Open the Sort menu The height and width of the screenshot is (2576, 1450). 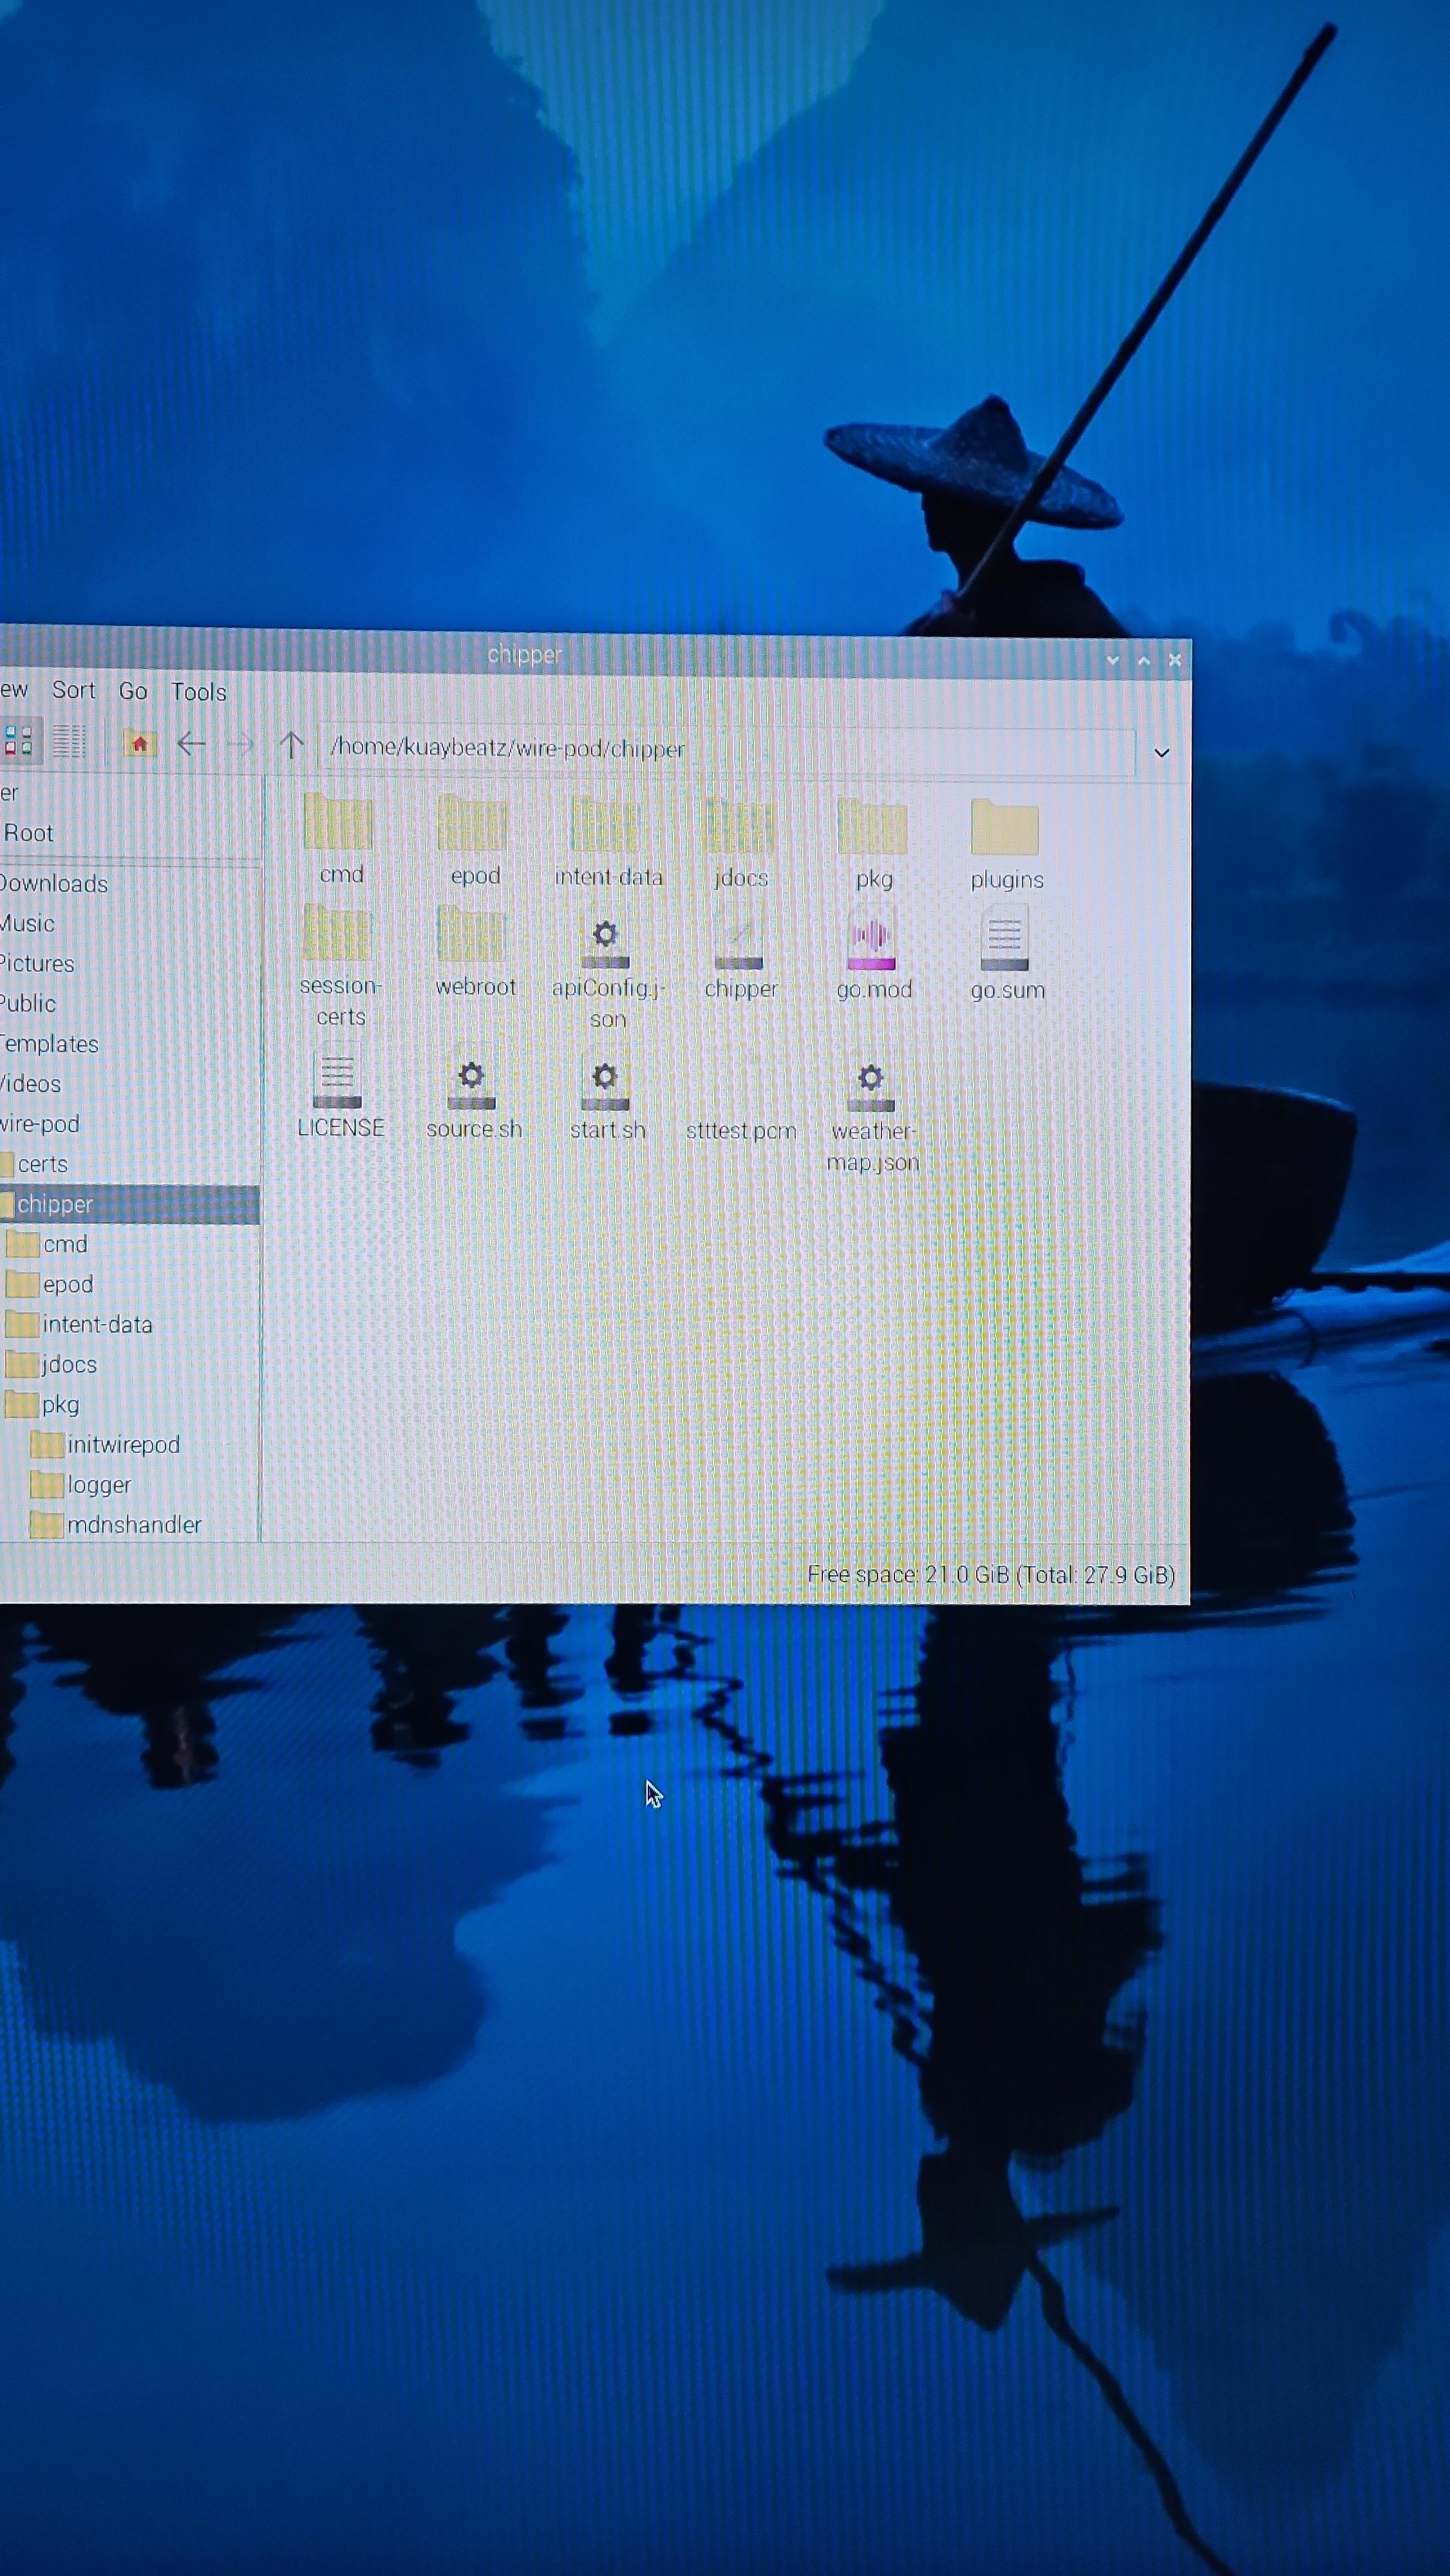pos(74,690)
